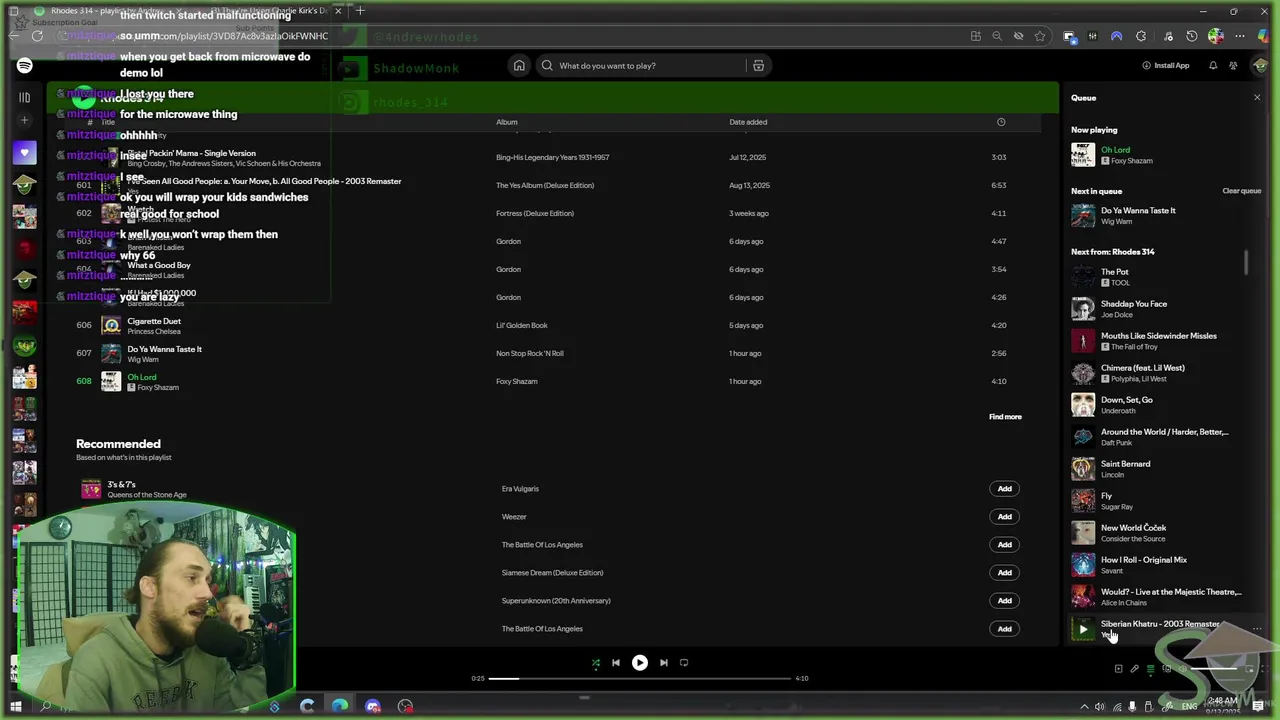Add the Superunknown track to playlist
This screenshot has height=720, width=1280.
pyautogui.click(x=1004, y=601)
